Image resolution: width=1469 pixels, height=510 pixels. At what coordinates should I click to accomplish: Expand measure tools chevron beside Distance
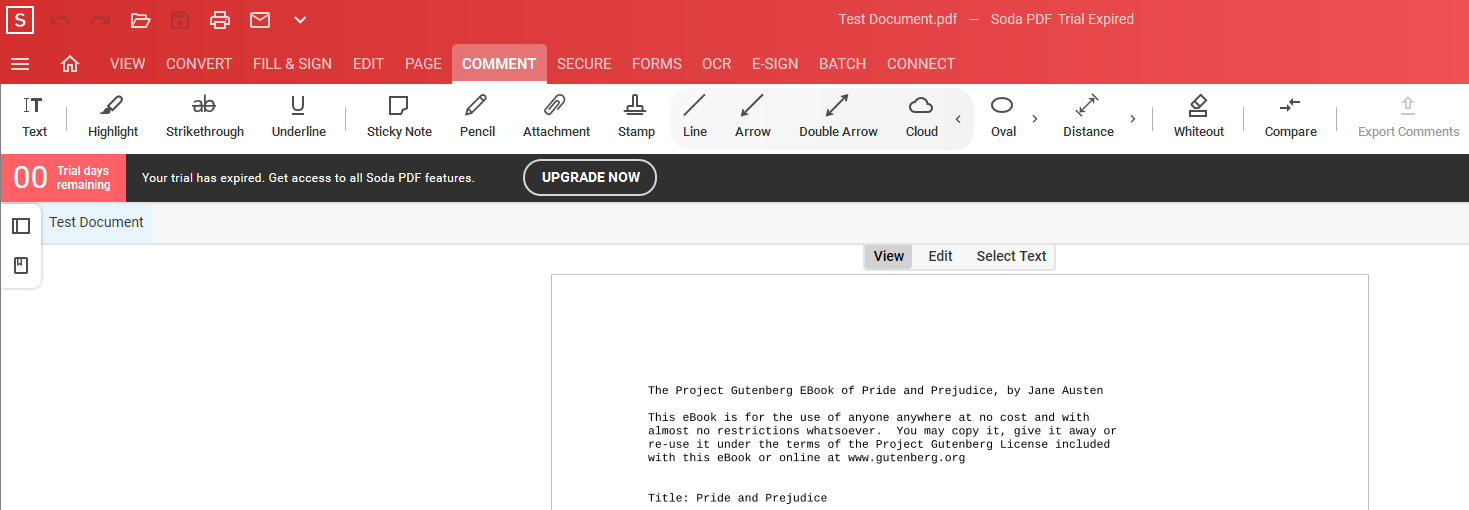tap(1133, 119)
